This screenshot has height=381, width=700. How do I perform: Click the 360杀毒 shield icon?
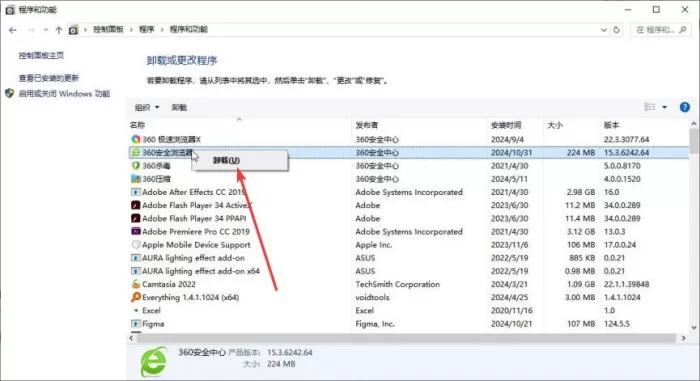136,166
